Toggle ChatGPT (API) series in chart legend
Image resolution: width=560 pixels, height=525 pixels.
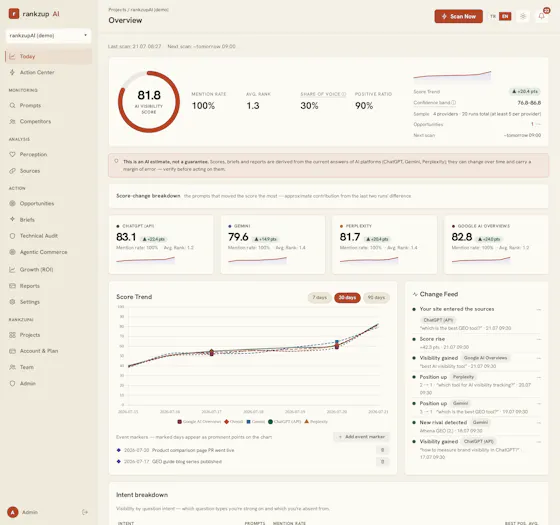285,421
